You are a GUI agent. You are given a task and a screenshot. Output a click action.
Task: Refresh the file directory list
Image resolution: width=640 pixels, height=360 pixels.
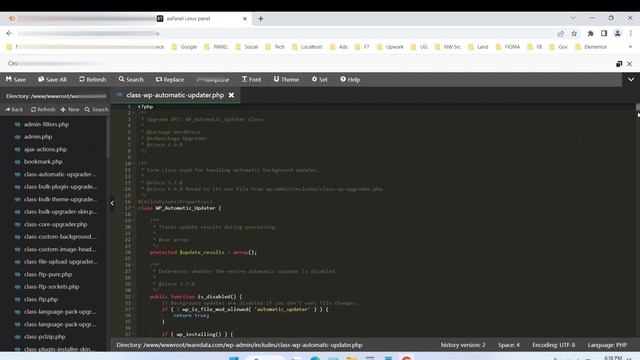click(43, 109)
